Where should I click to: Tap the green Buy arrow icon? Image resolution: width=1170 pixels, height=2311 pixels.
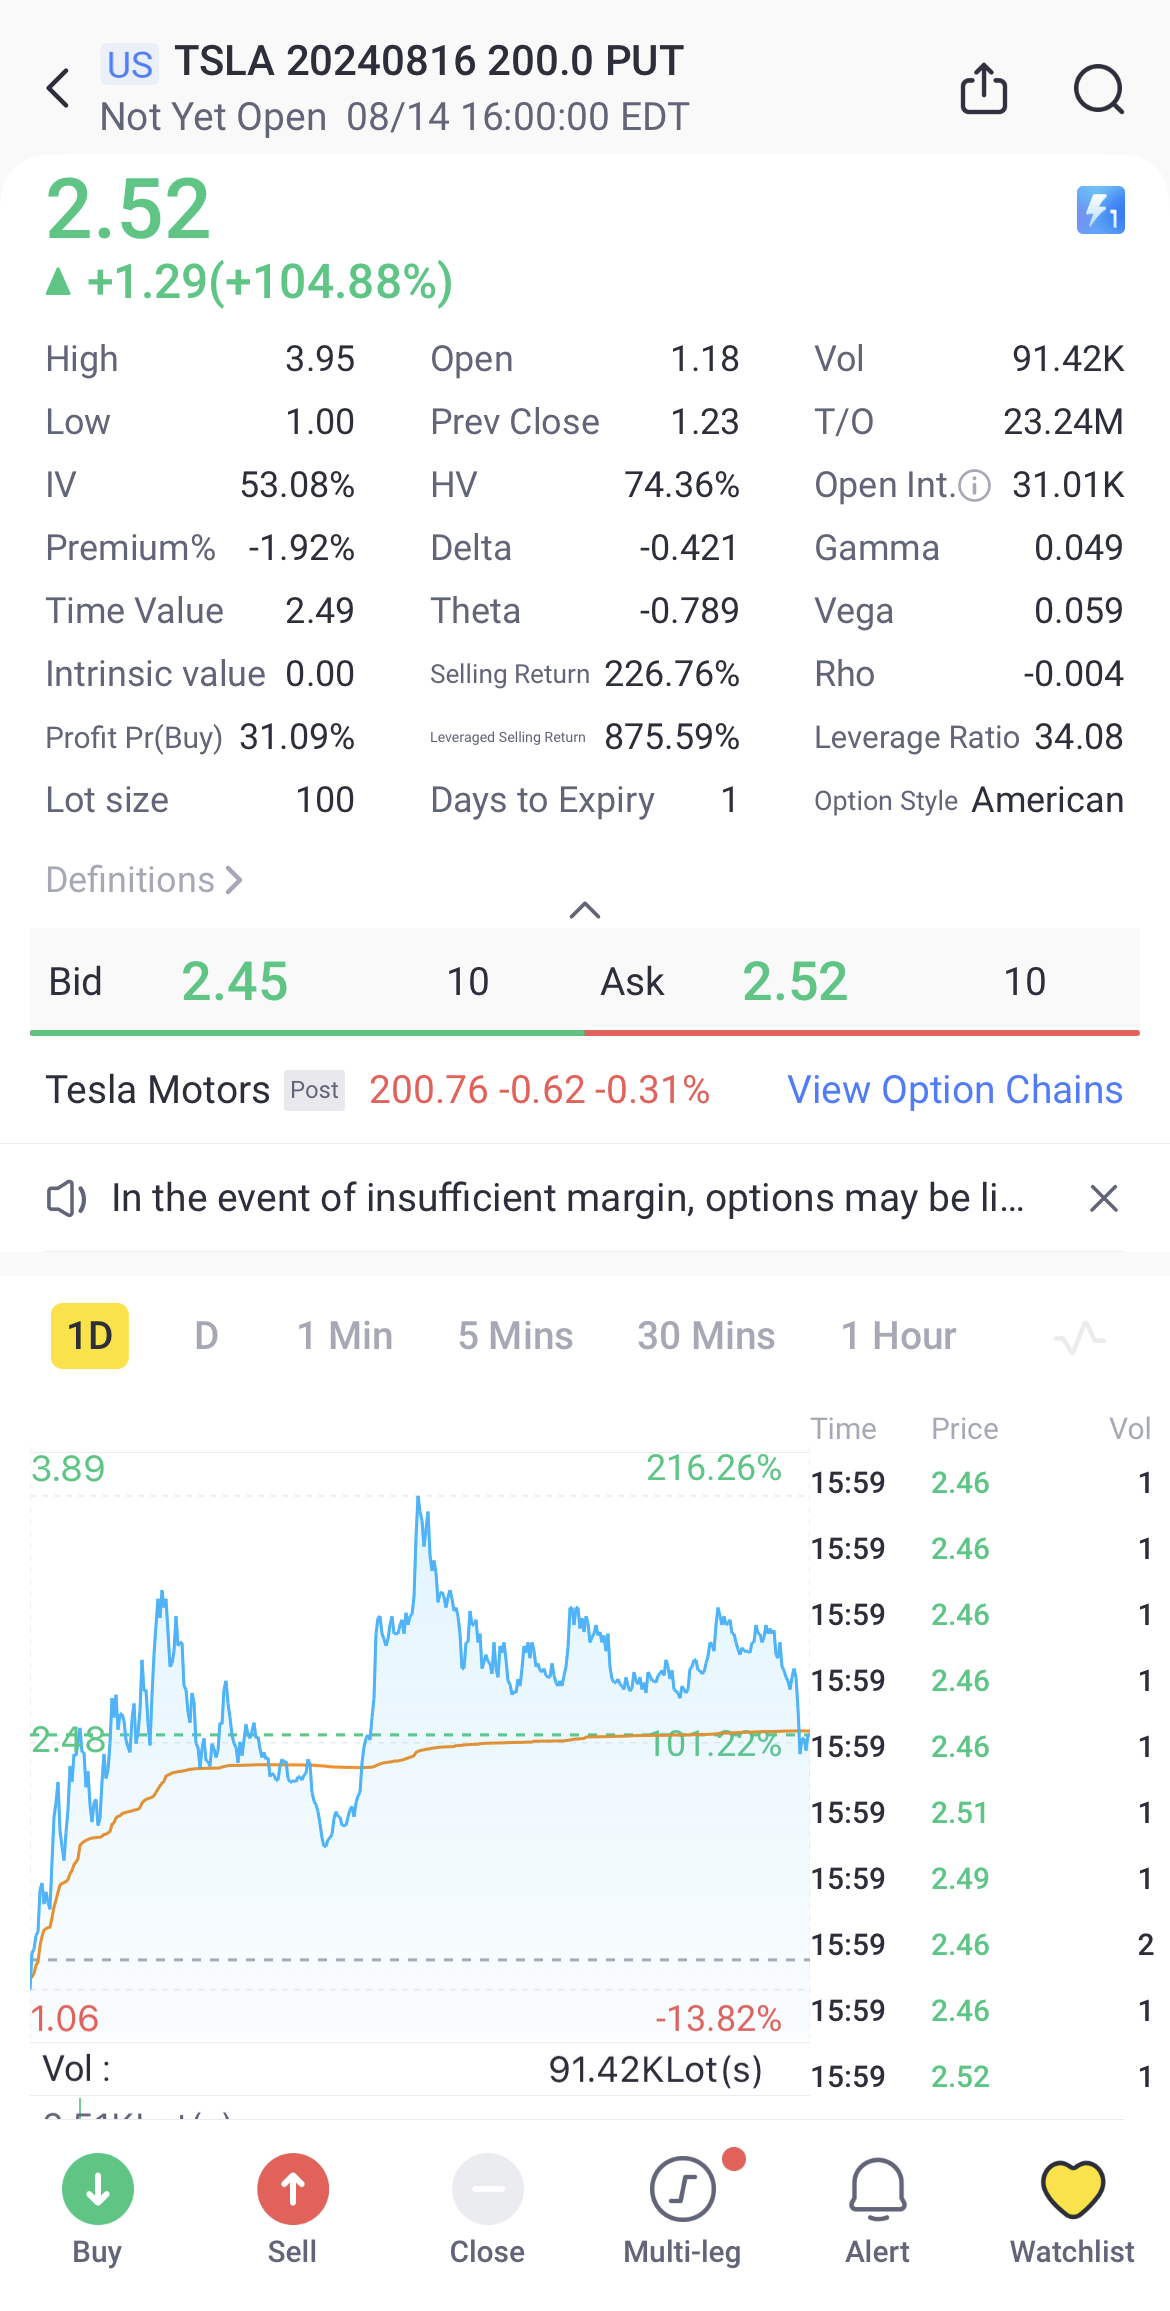click(98, 2191)
